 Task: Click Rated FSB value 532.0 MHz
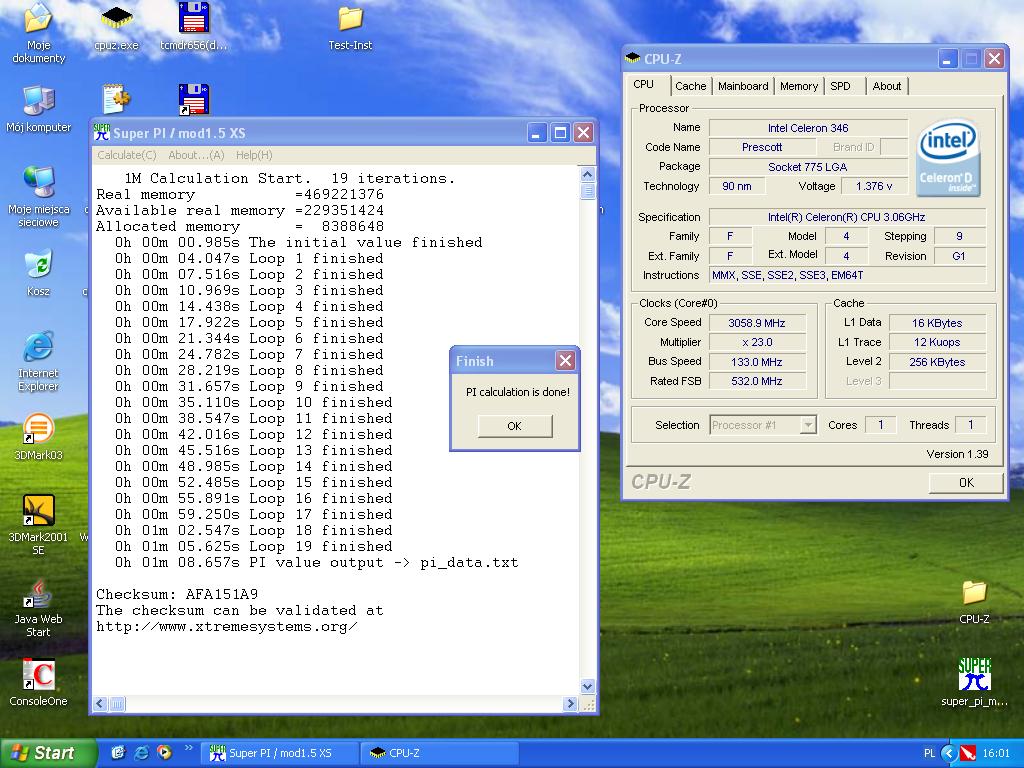click(x=757, y=381)
